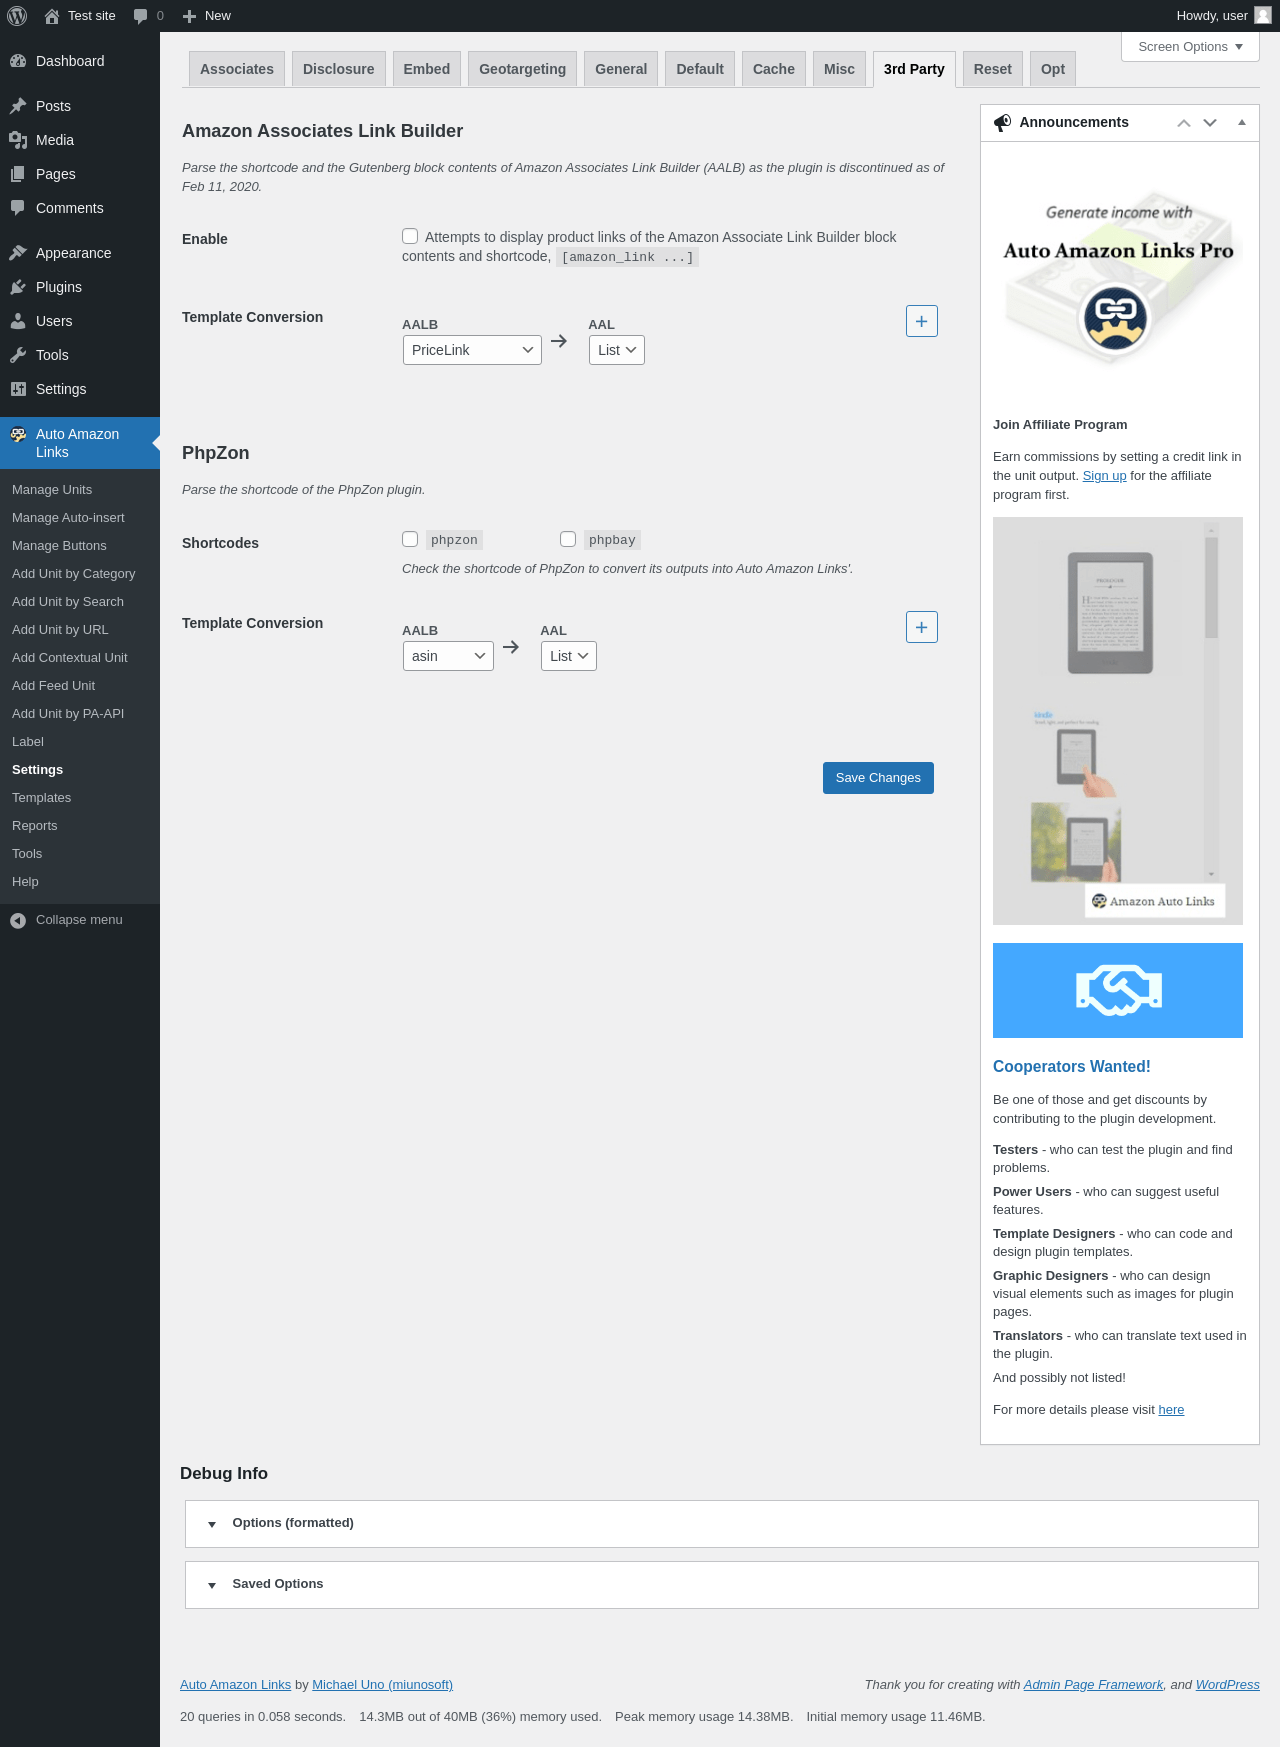Switch to the Disclosure tab

[x=339, y=69]
